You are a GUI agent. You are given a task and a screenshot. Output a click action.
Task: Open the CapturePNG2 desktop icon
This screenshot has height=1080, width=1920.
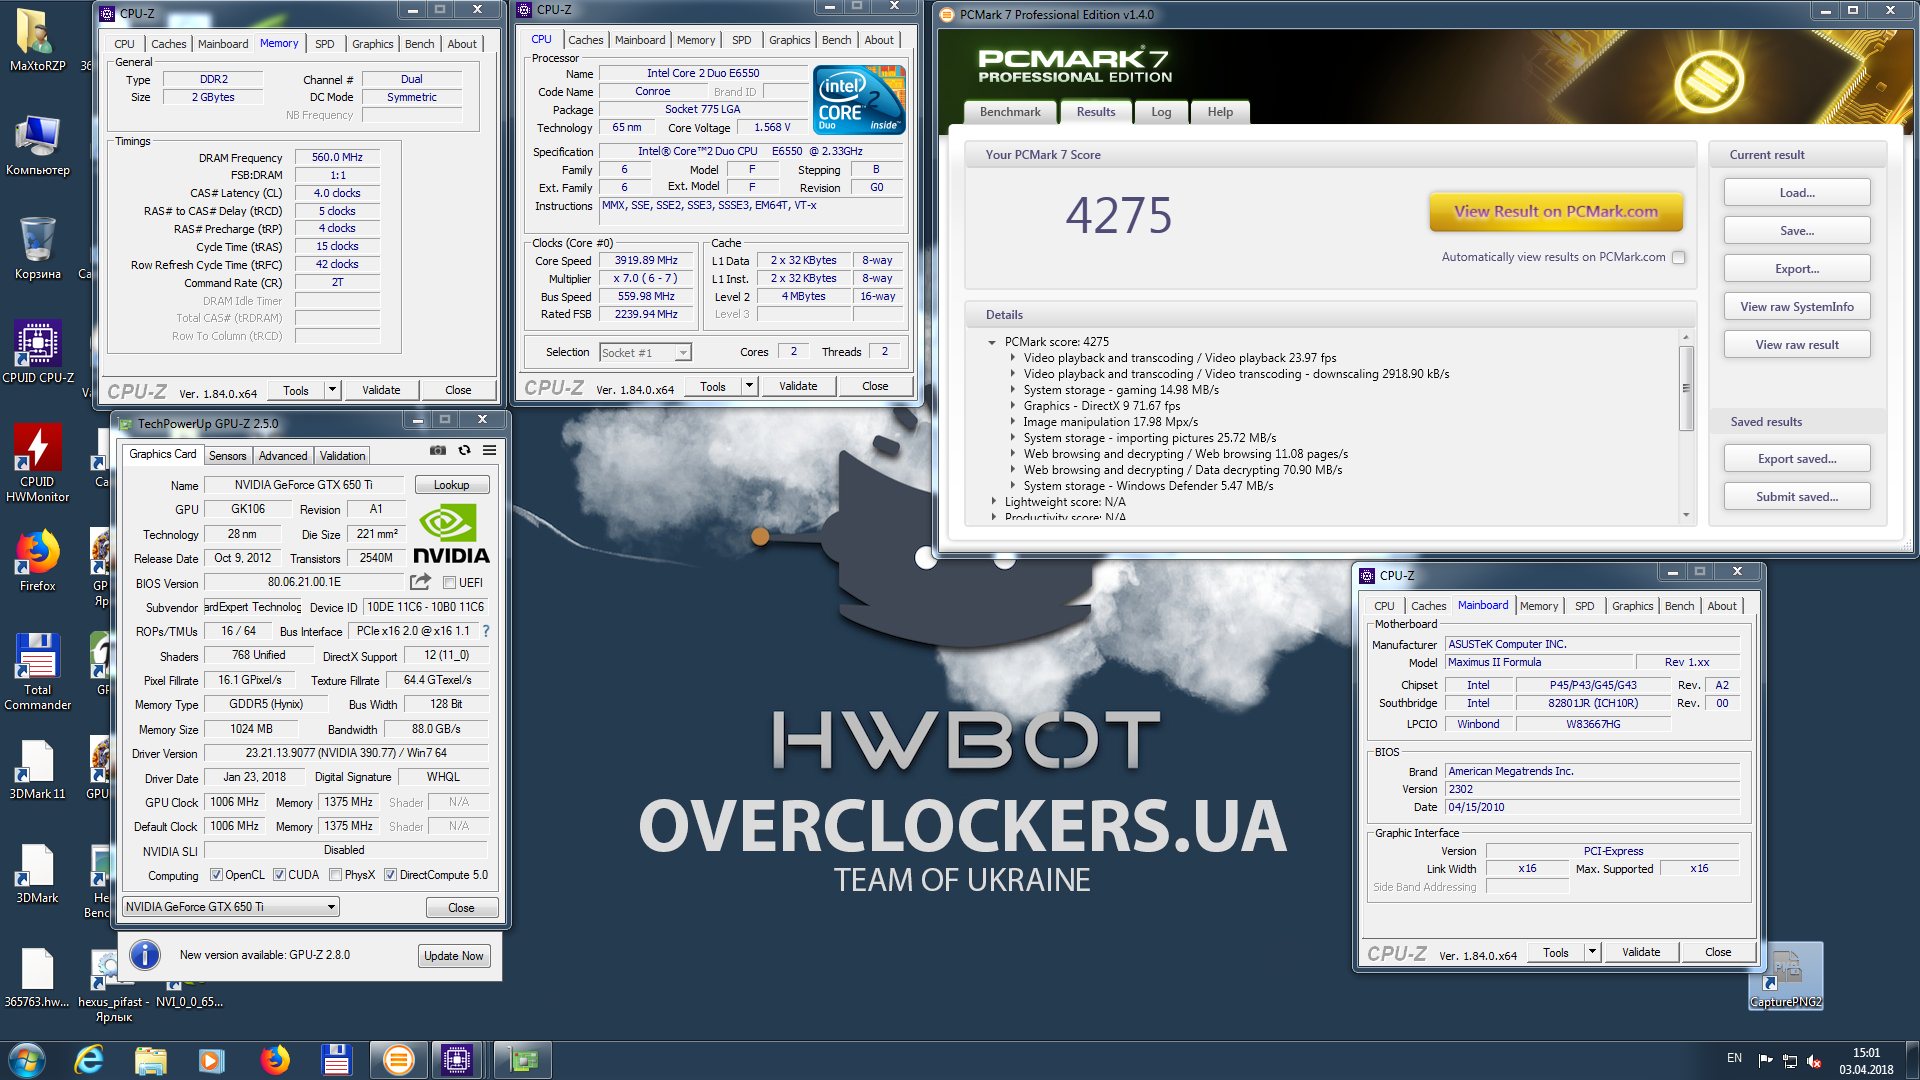tap(1786, 977)
